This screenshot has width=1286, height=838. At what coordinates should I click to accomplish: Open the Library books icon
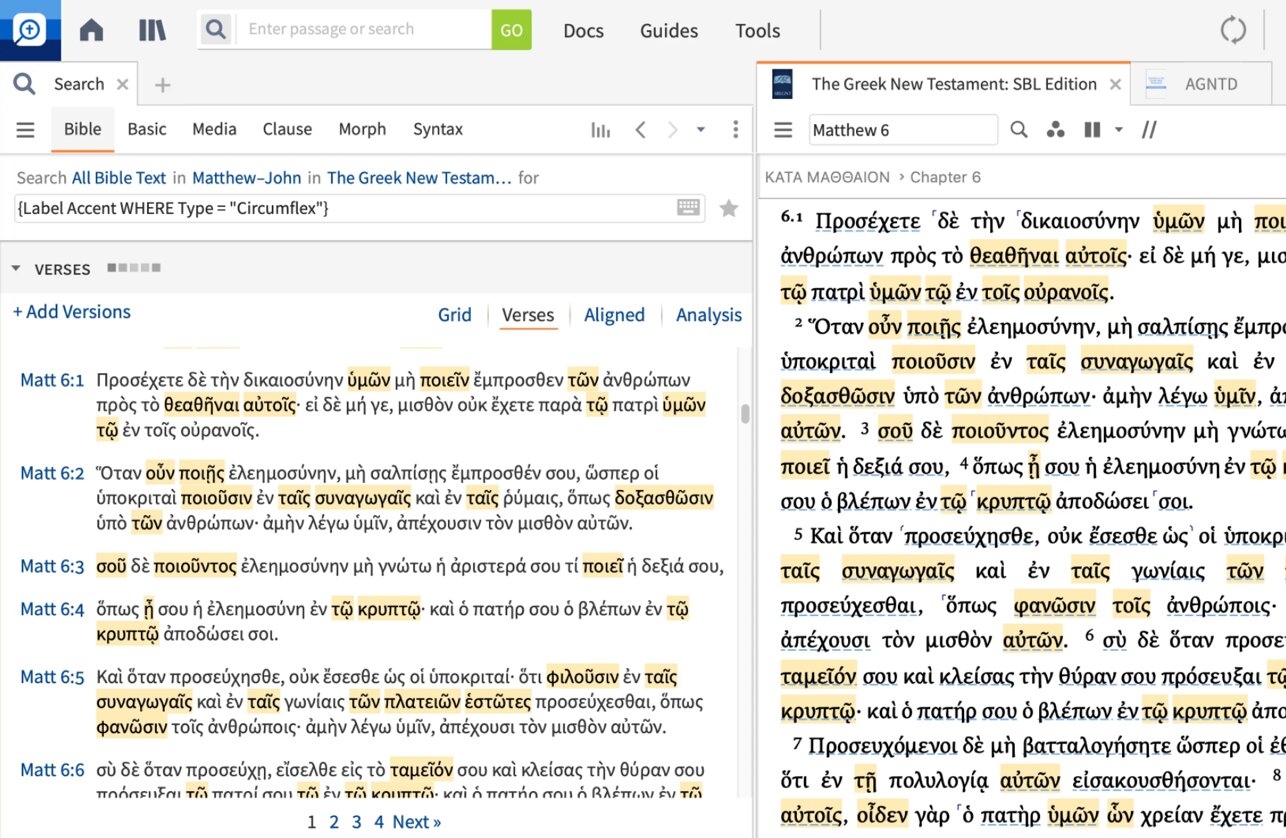(x=152, y=30)
